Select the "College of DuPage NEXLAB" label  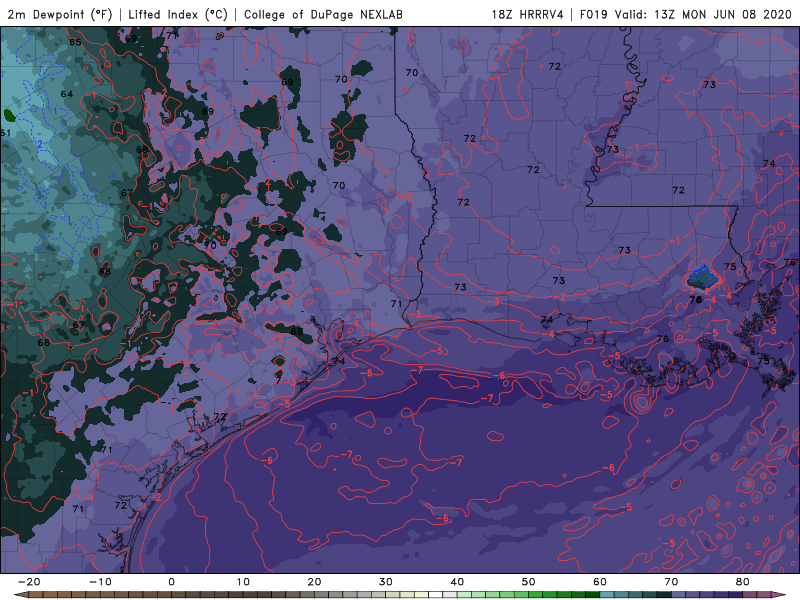(x=323, y=14)
